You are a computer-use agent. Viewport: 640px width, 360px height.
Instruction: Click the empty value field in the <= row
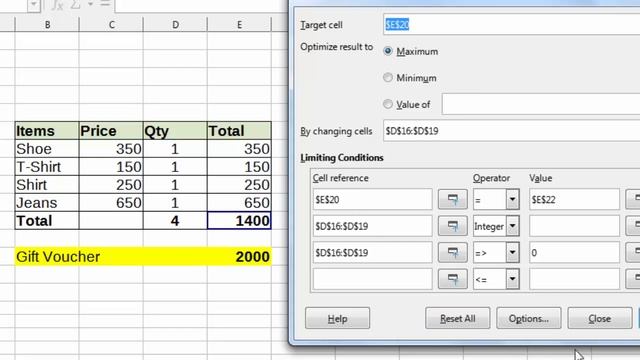point(574,279)
